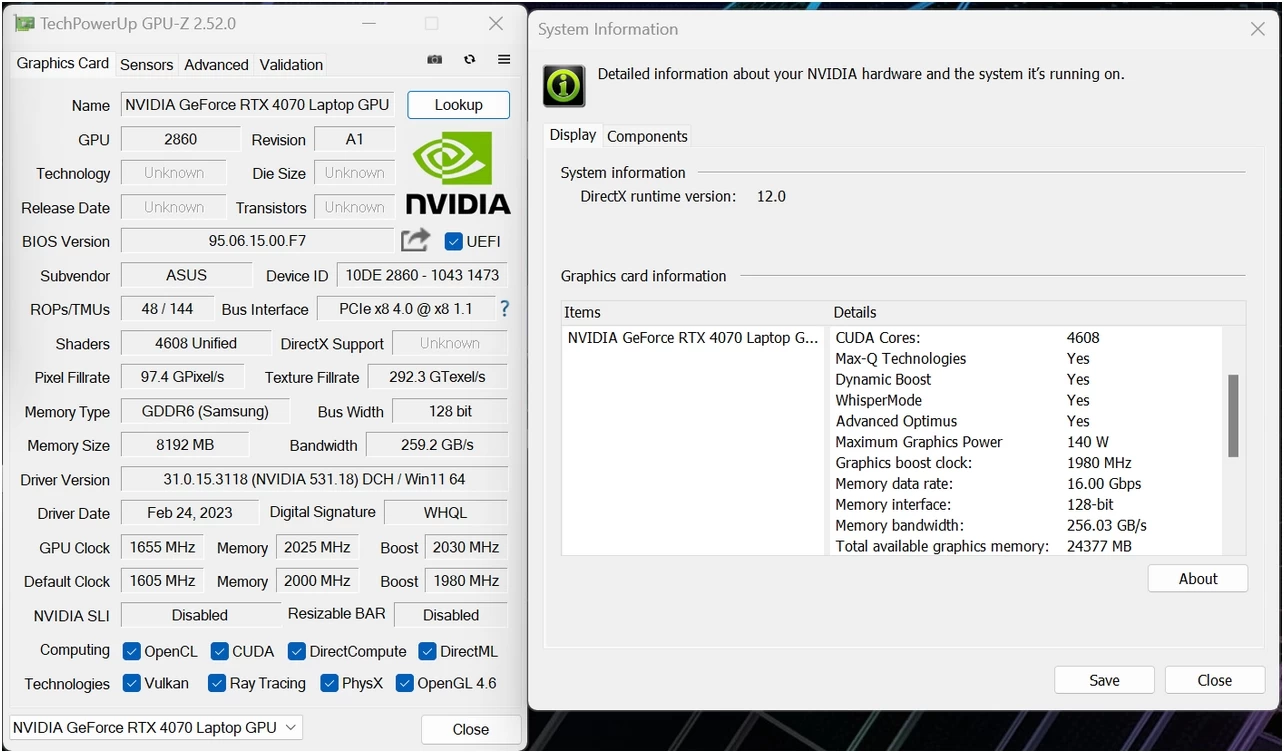
Task: Click the Memory bandwidth 256.03 GB/s row
Action: [x=1026, y=525]
